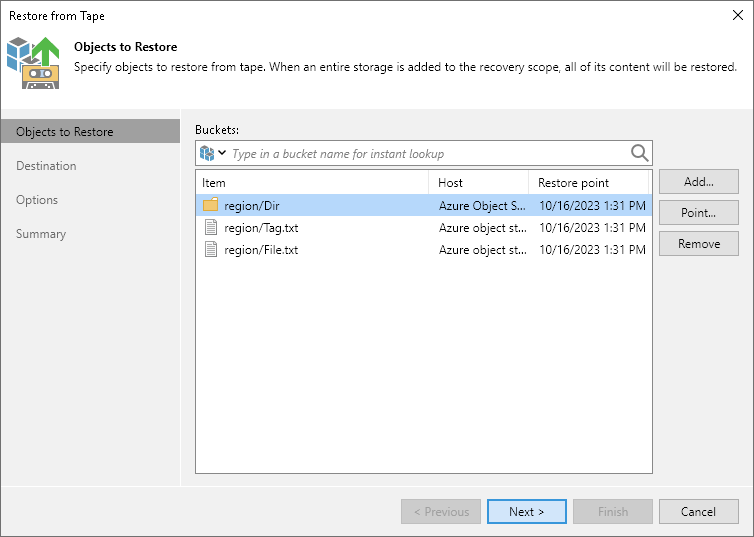Go to the Destination step
Viewport: 754px width, 537px height.
pos(46,166)
